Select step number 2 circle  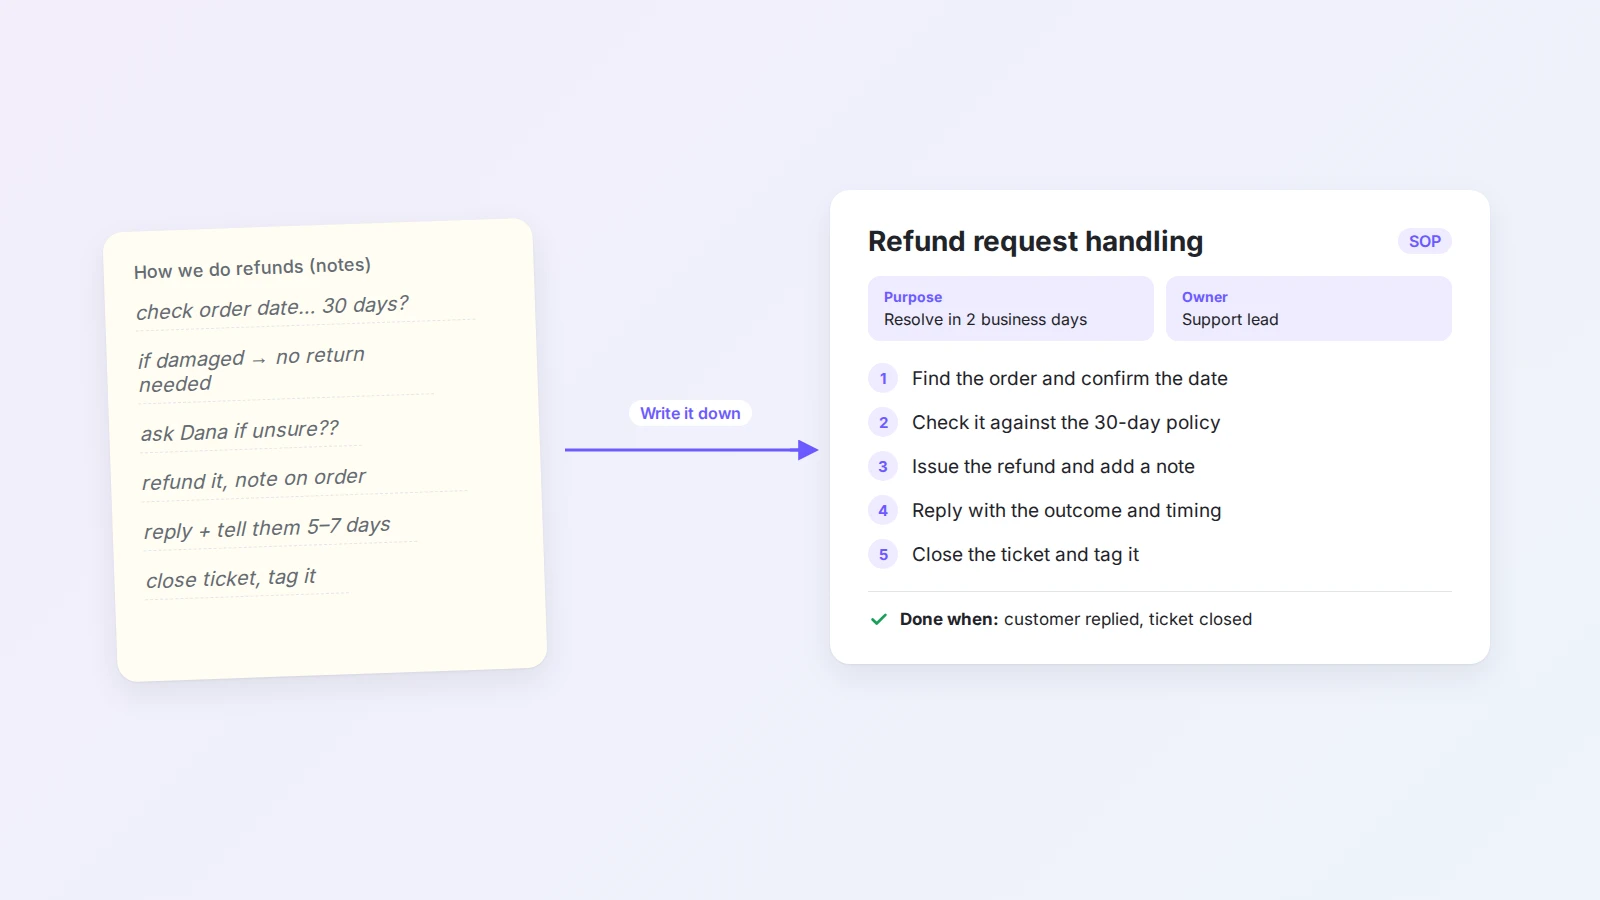[883, 422]
